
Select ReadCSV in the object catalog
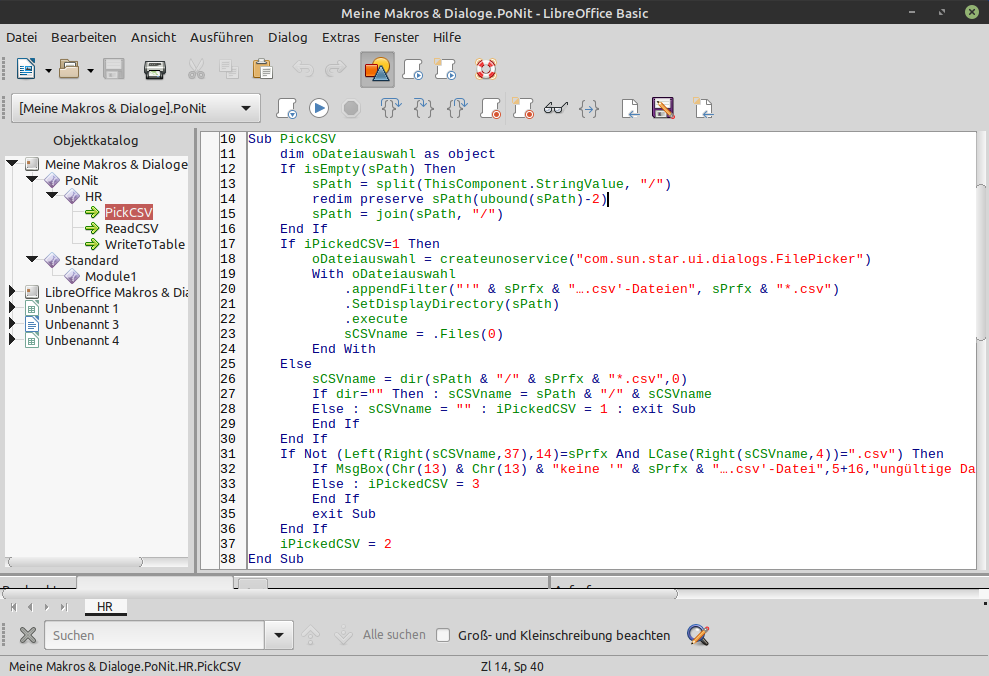(131, 228)
